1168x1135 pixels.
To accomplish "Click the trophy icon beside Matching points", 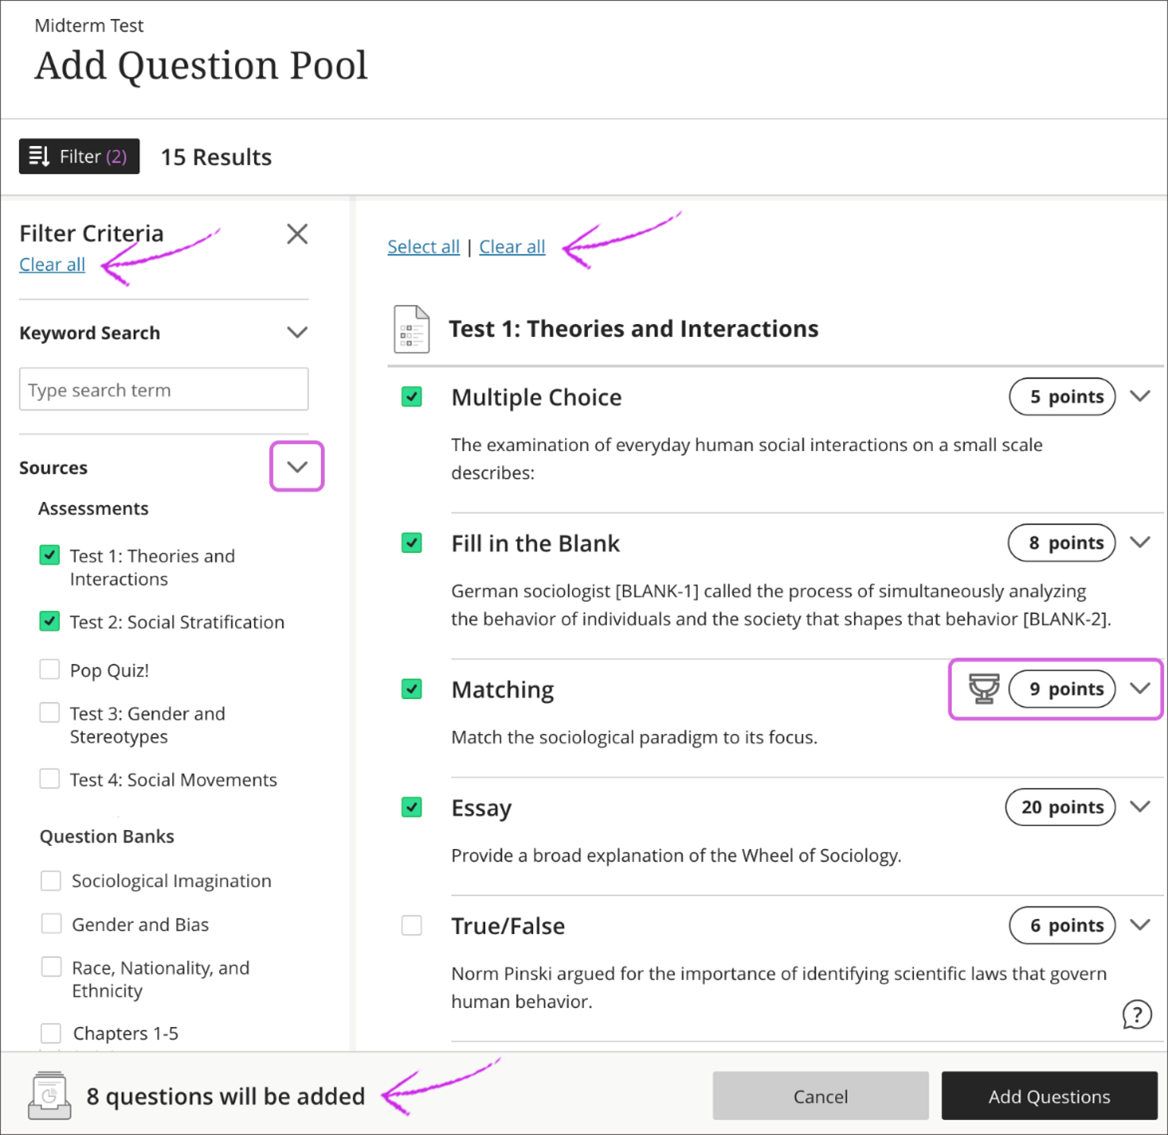I will [984, 688].
